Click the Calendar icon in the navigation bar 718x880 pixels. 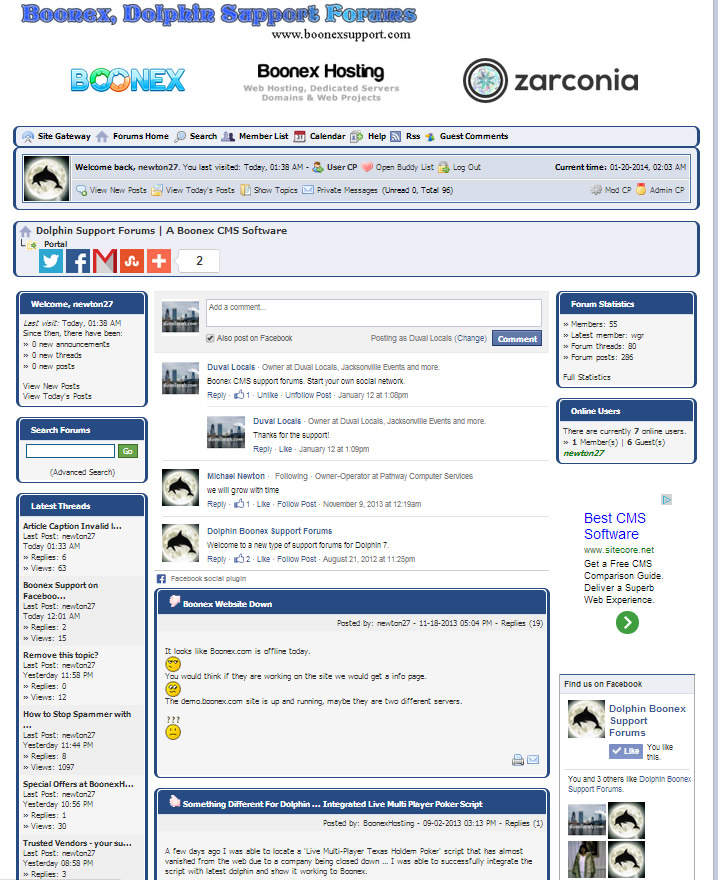click(300, 136)
